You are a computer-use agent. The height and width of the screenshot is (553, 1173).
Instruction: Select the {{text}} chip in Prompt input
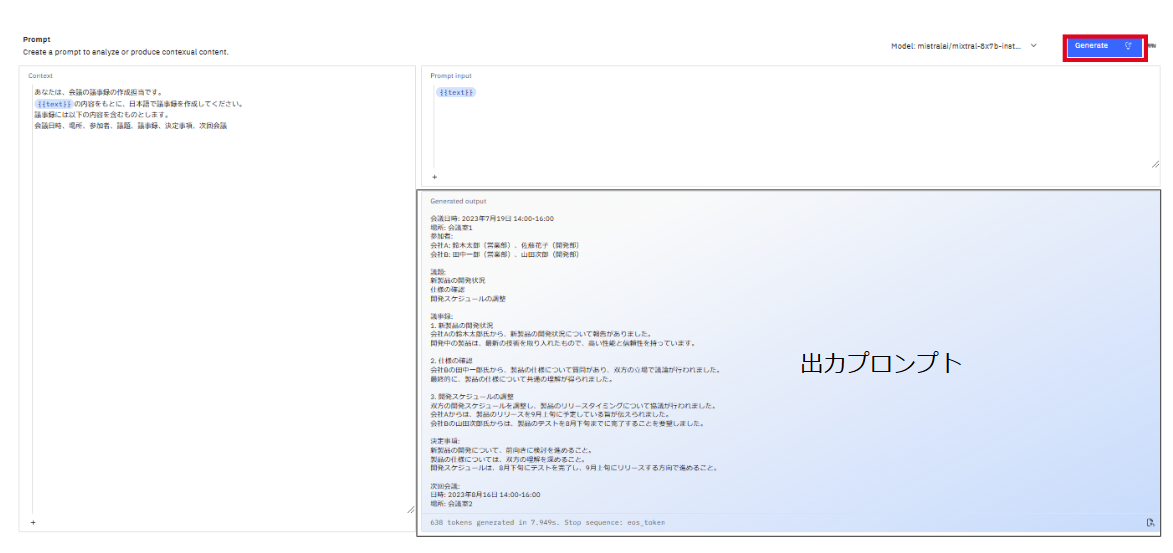point(456,92)
